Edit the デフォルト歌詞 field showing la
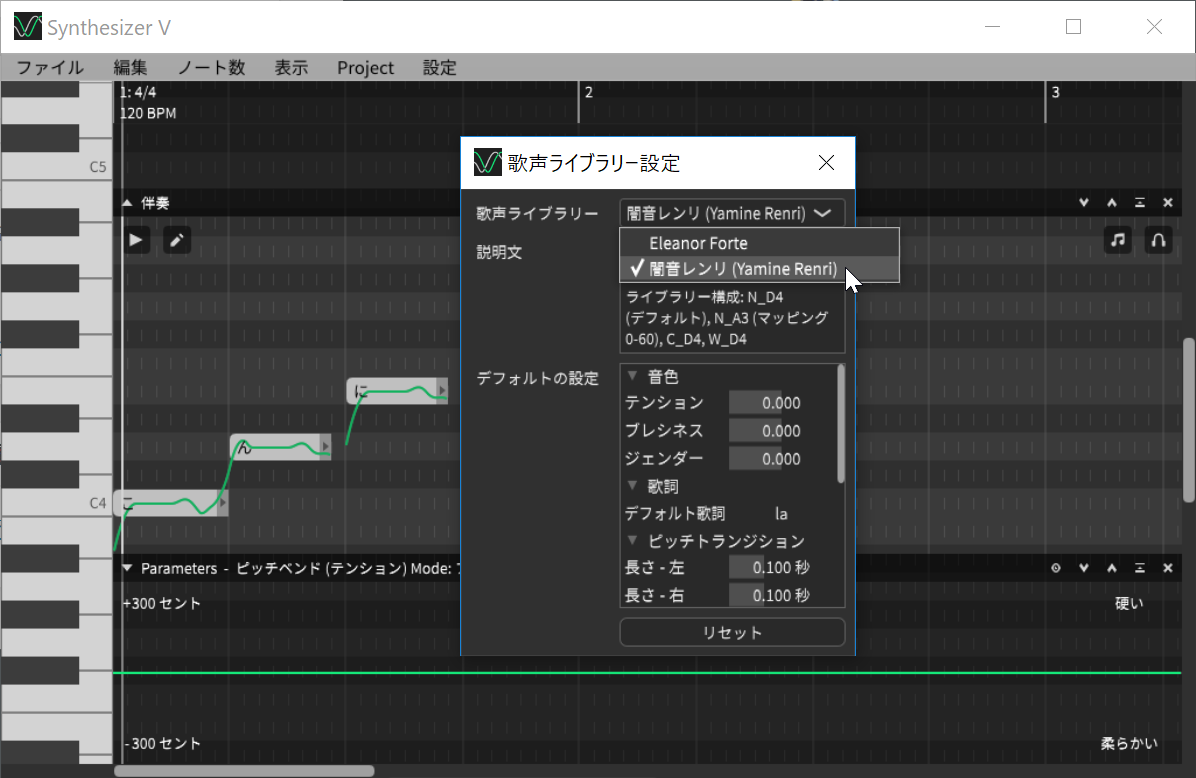Image resolution: width=1196 pixels, height=778 pixels. [x=781, y=514]
